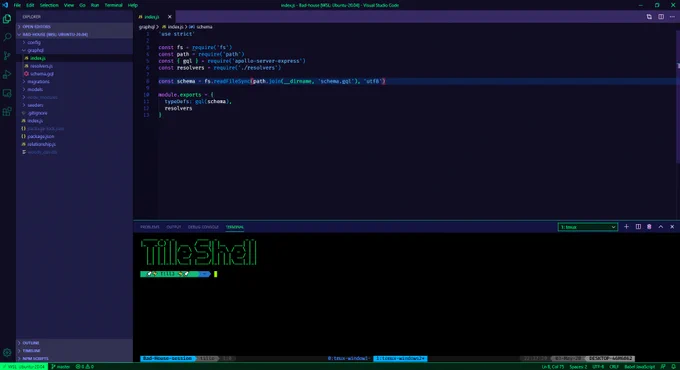Click the WSL Ubuntu-20.04 remote indicator
The height and width of the screenshot is (370, 680).
coord(23,367)
